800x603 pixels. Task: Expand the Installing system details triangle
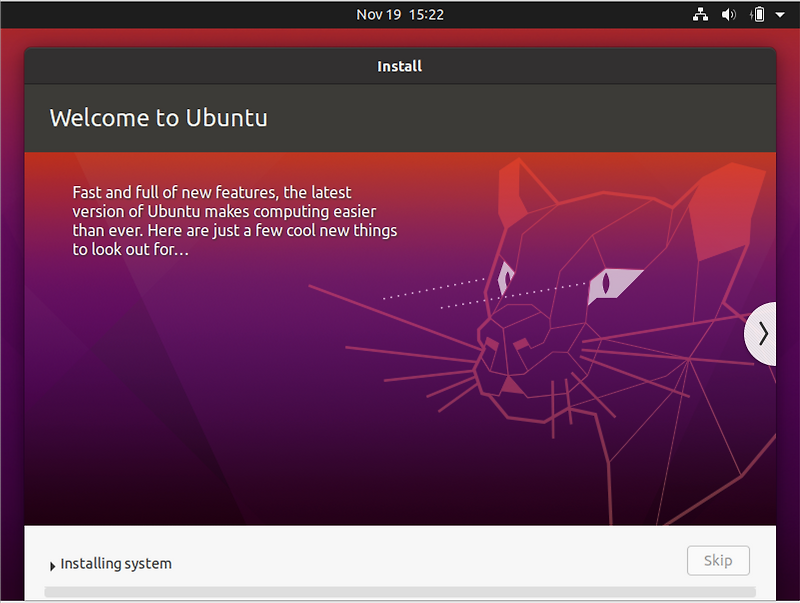52,566
